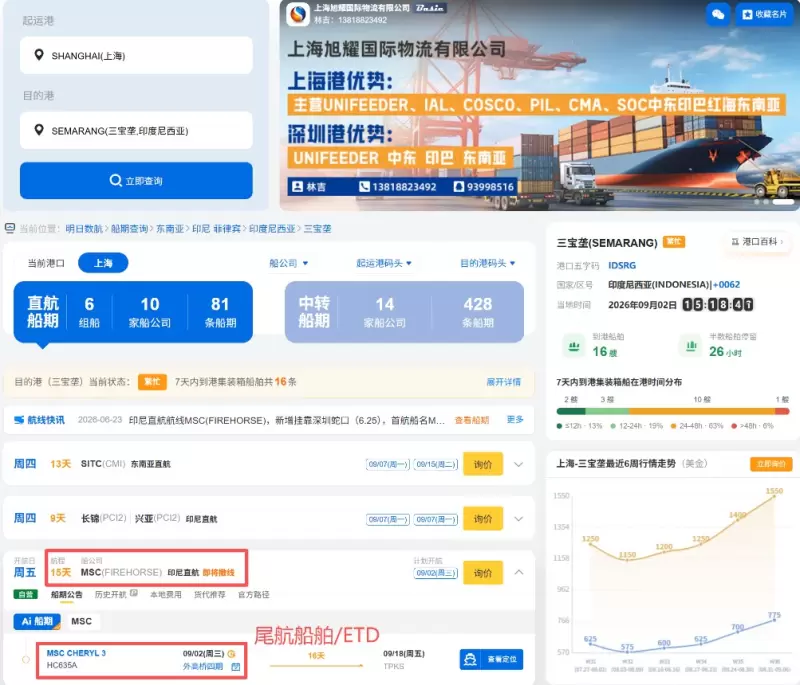Click the contact person icon beside 林吉
The height and width of the screenshot is (685, 800).
297,187
